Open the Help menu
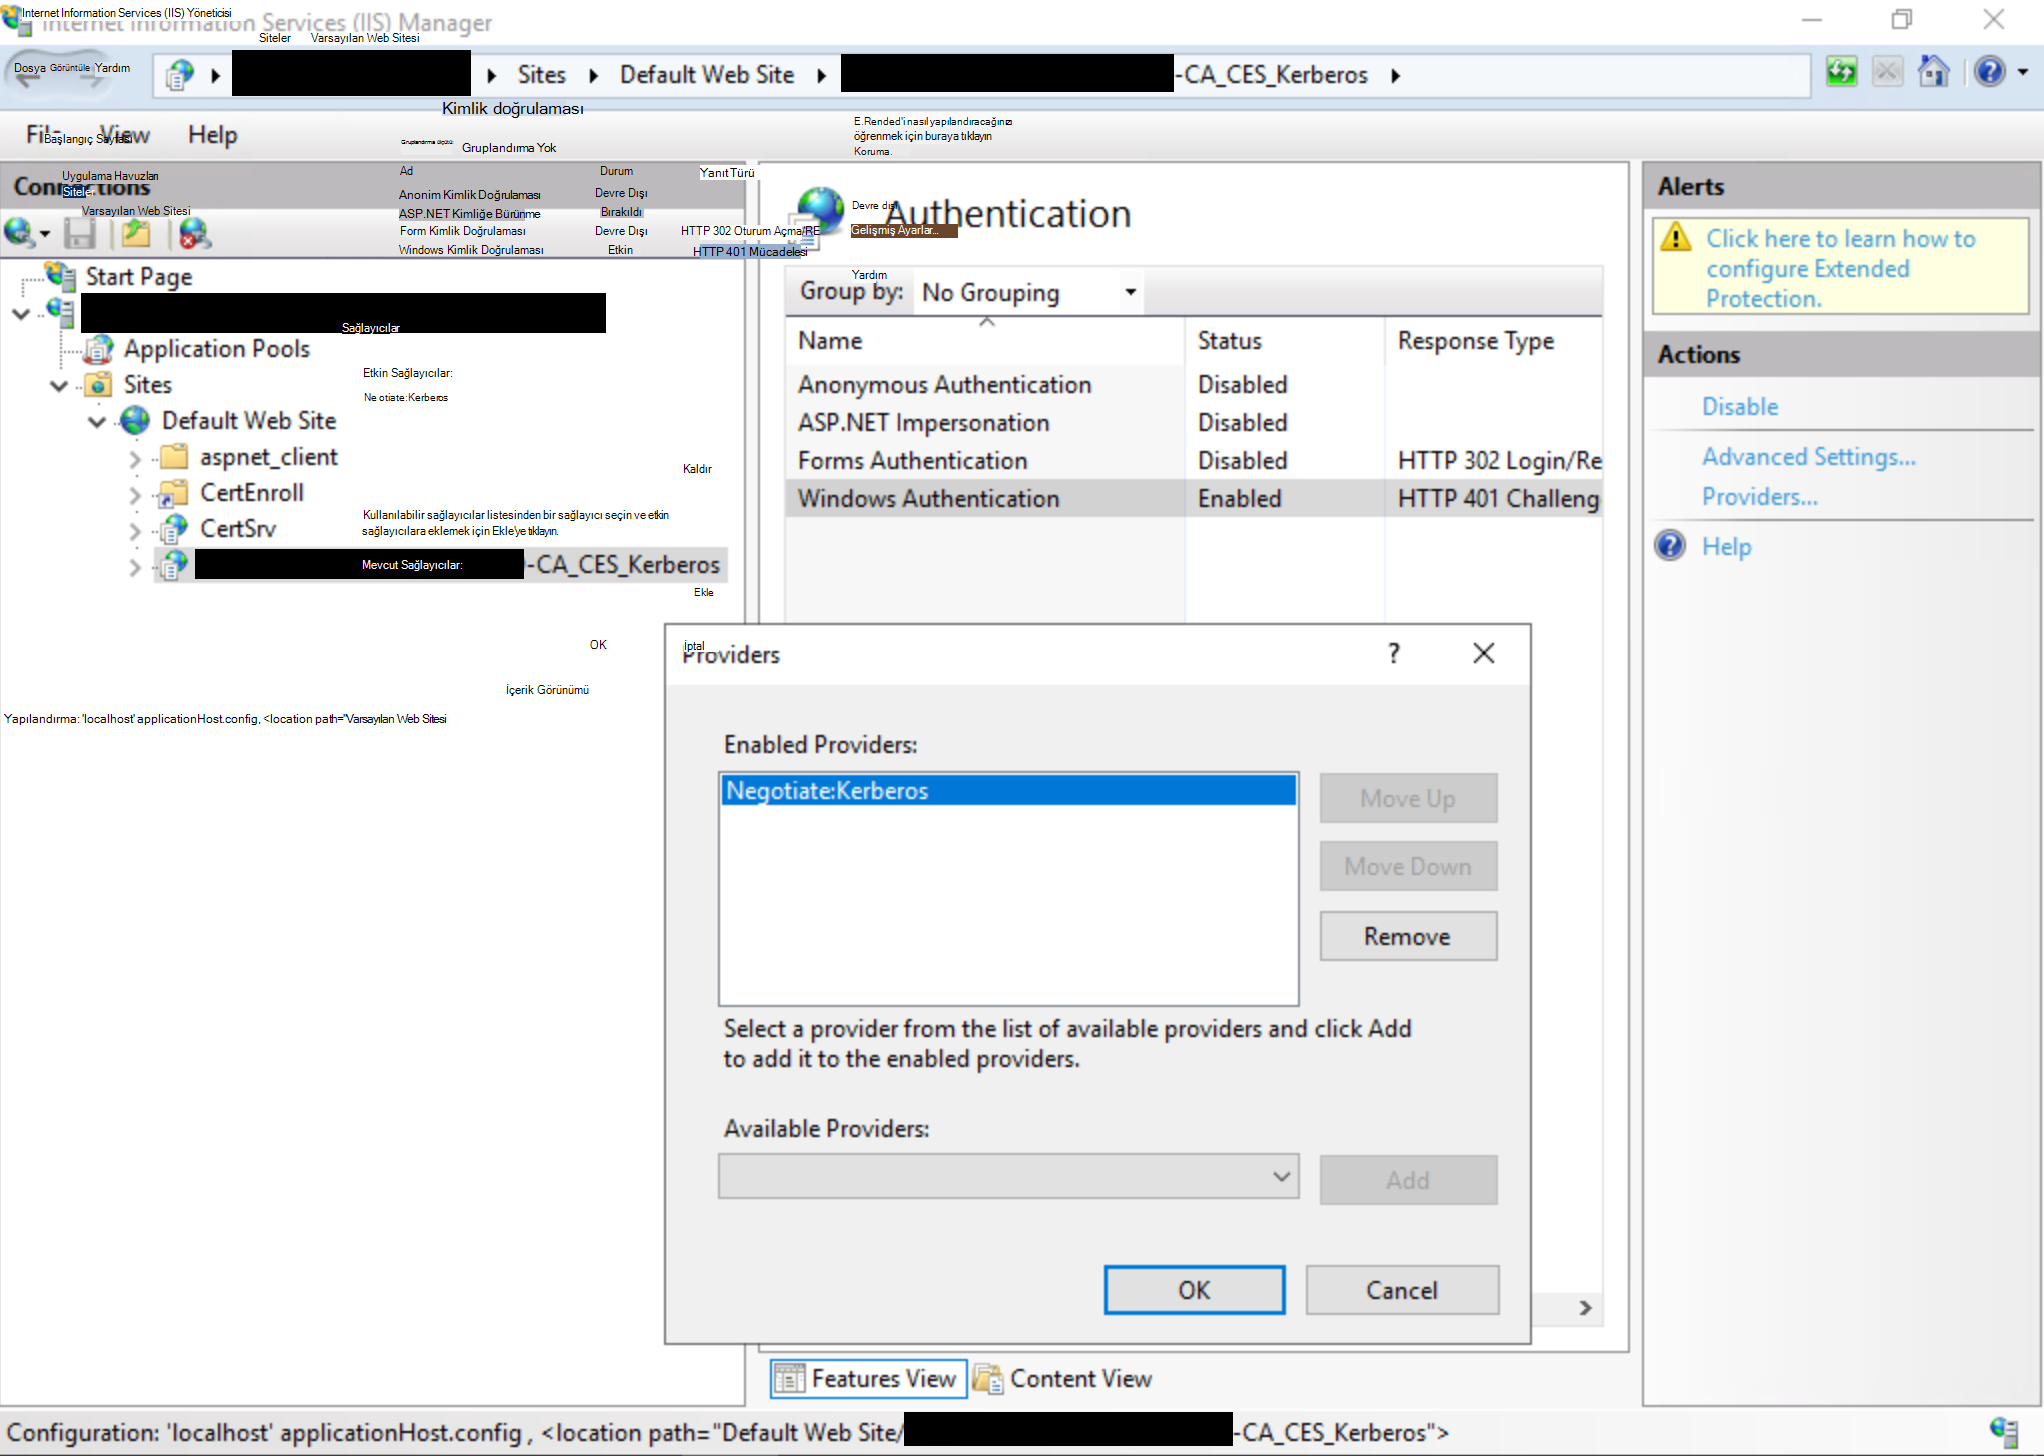 point(212,134)
